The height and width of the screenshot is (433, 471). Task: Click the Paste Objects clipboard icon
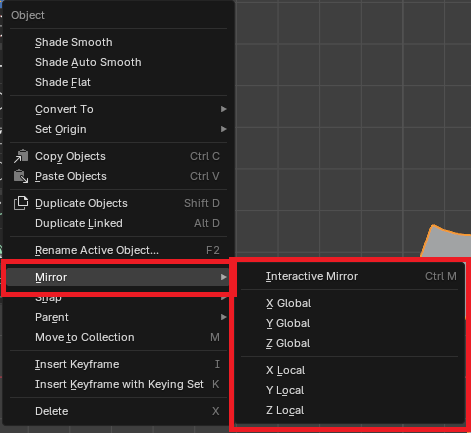tap(21, 176)
